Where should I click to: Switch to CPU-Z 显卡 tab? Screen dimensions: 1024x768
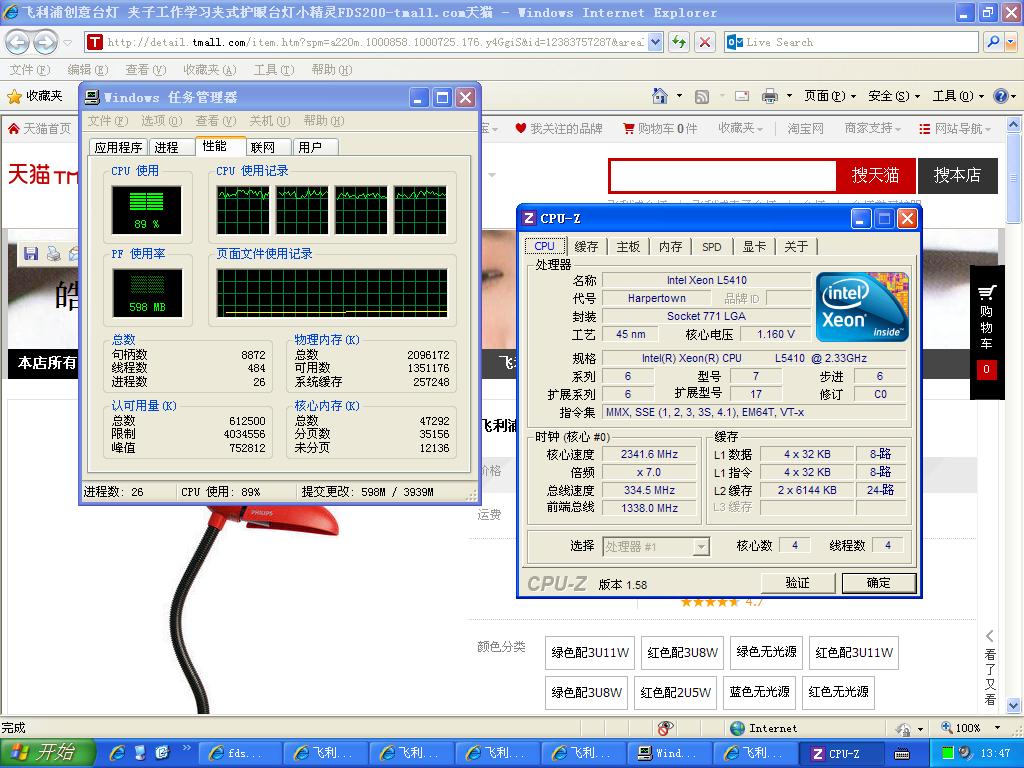point(754,247)
